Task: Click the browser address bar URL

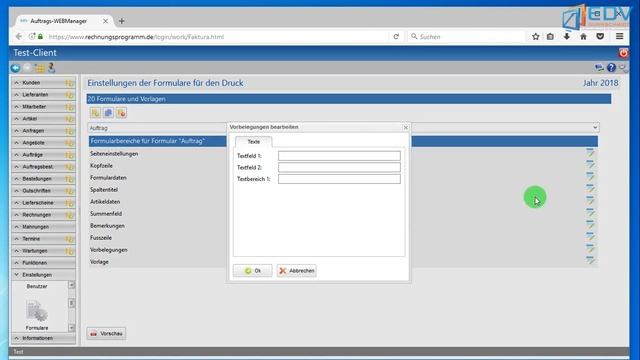Action: [x=136, y=37]
